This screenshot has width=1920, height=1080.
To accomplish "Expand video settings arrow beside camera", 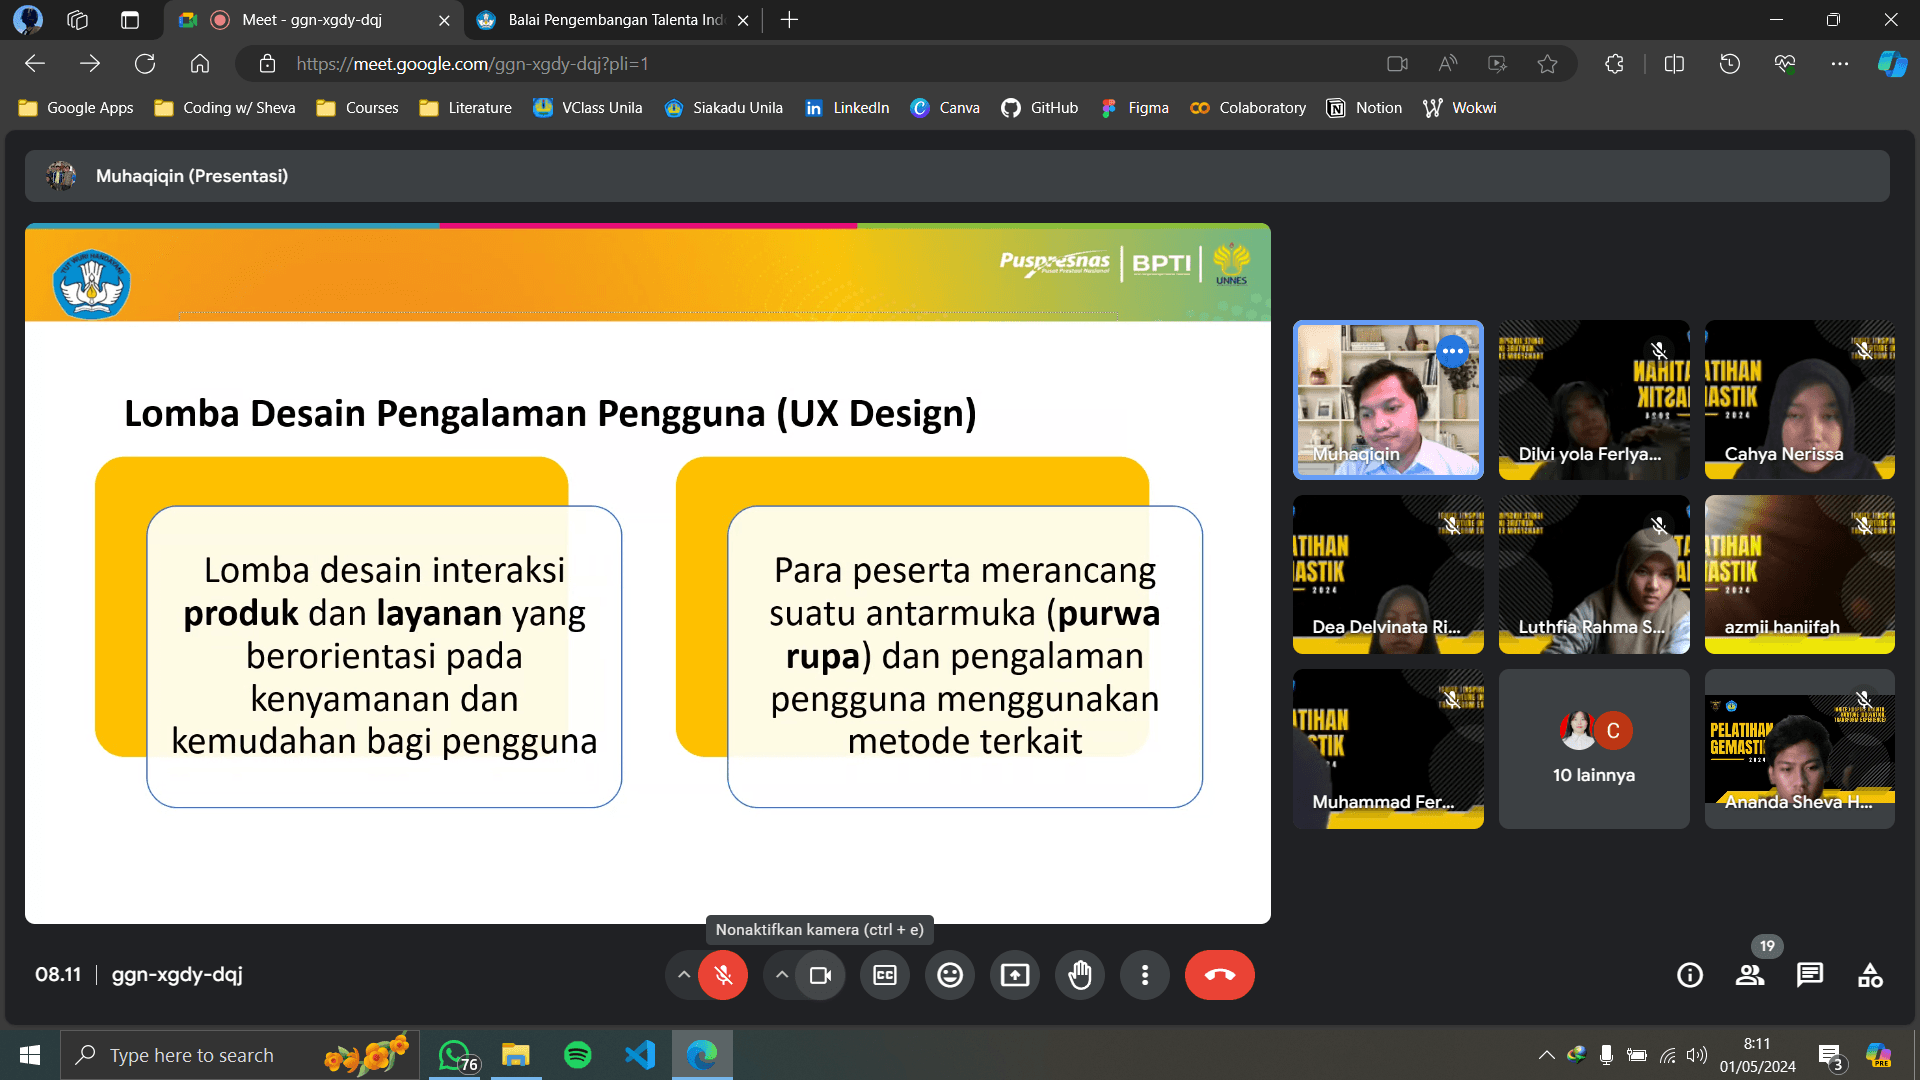I will point(782,975).
